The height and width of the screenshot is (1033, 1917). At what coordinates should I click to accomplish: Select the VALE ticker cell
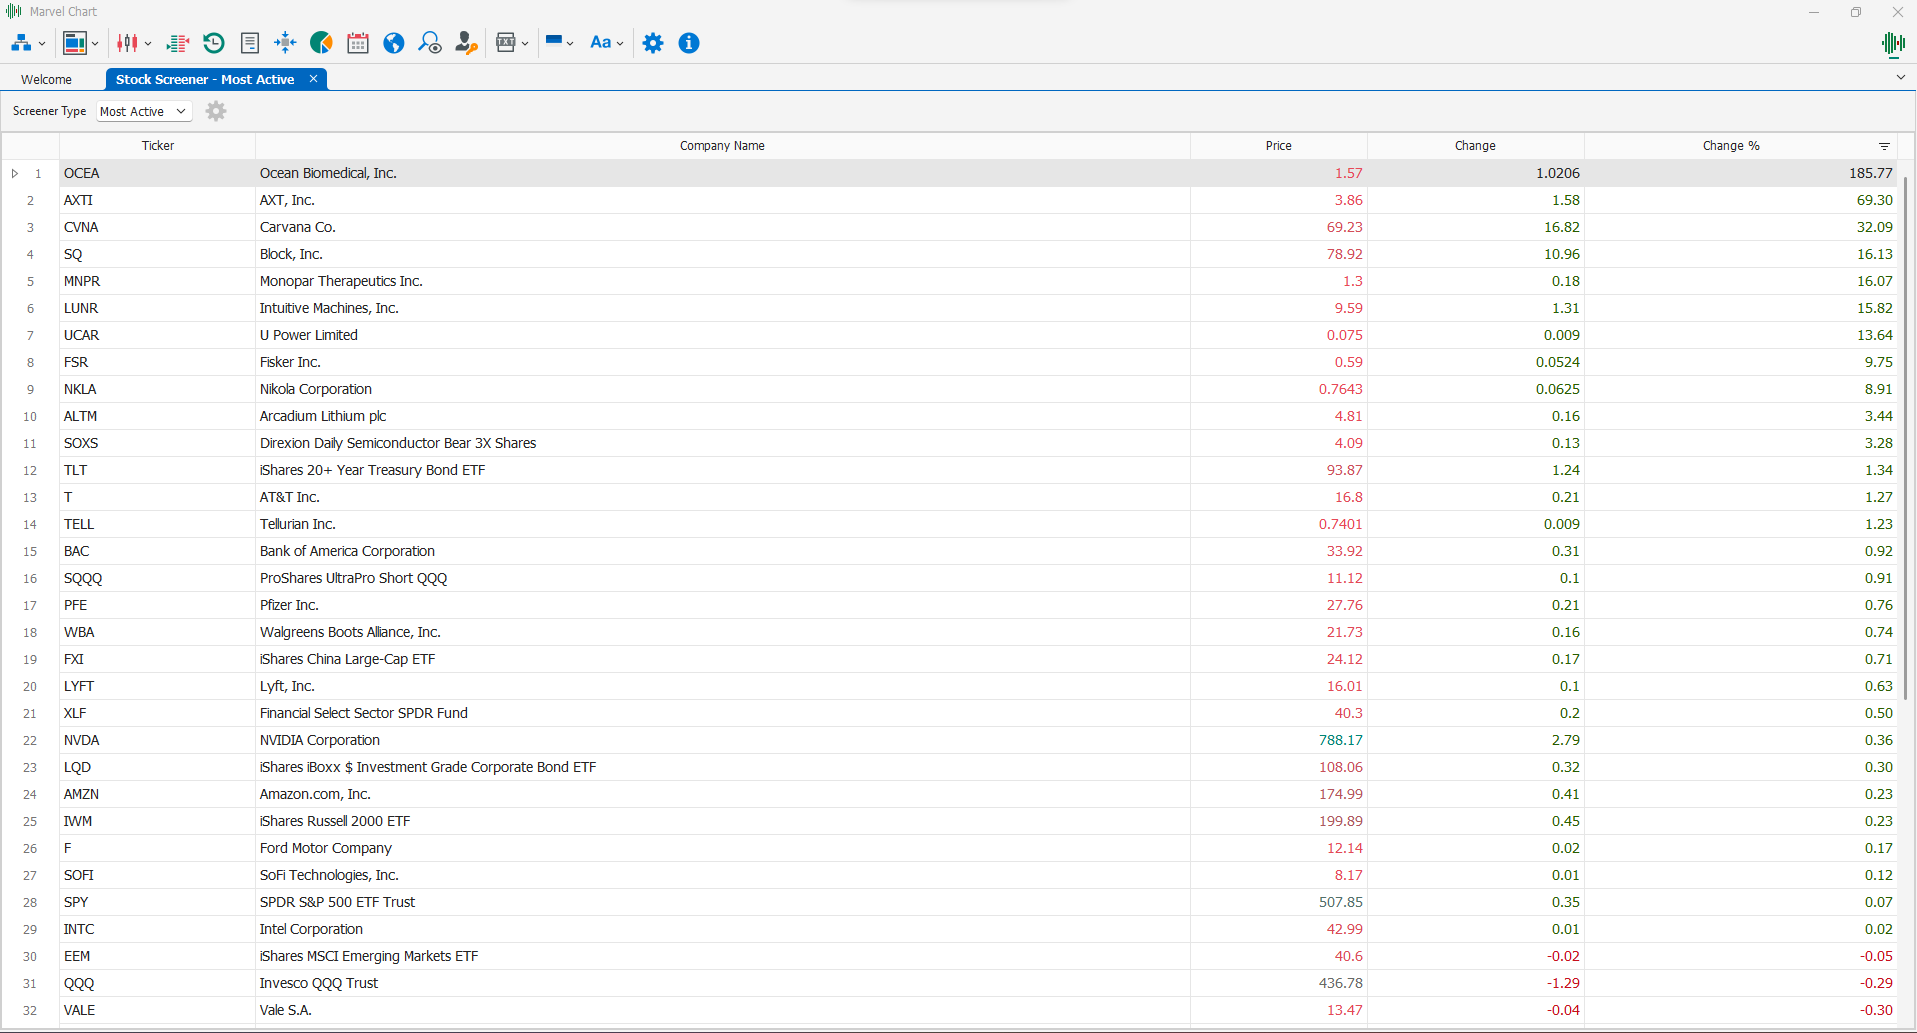(157, 1010)
